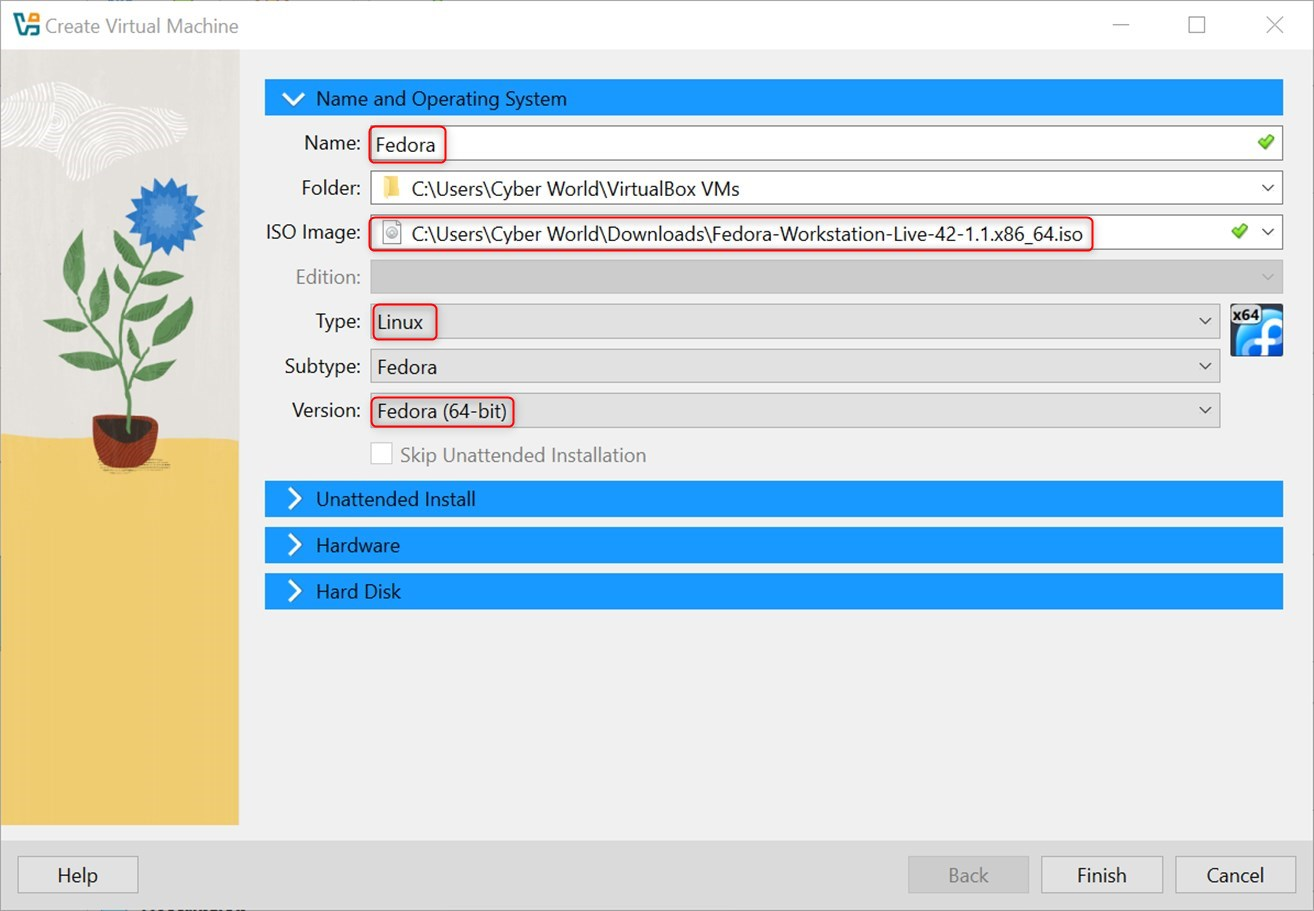This screenshot has width=1314, height=911.
Task: Open the disabled Edition dropdown
Action: pyautogui.click(x=826, y=276)
